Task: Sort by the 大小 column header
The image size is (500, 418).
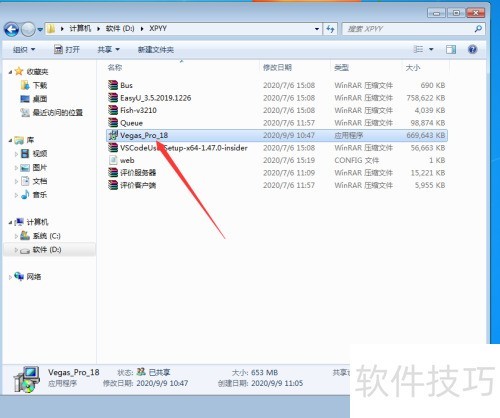Action: pos(413,68)
